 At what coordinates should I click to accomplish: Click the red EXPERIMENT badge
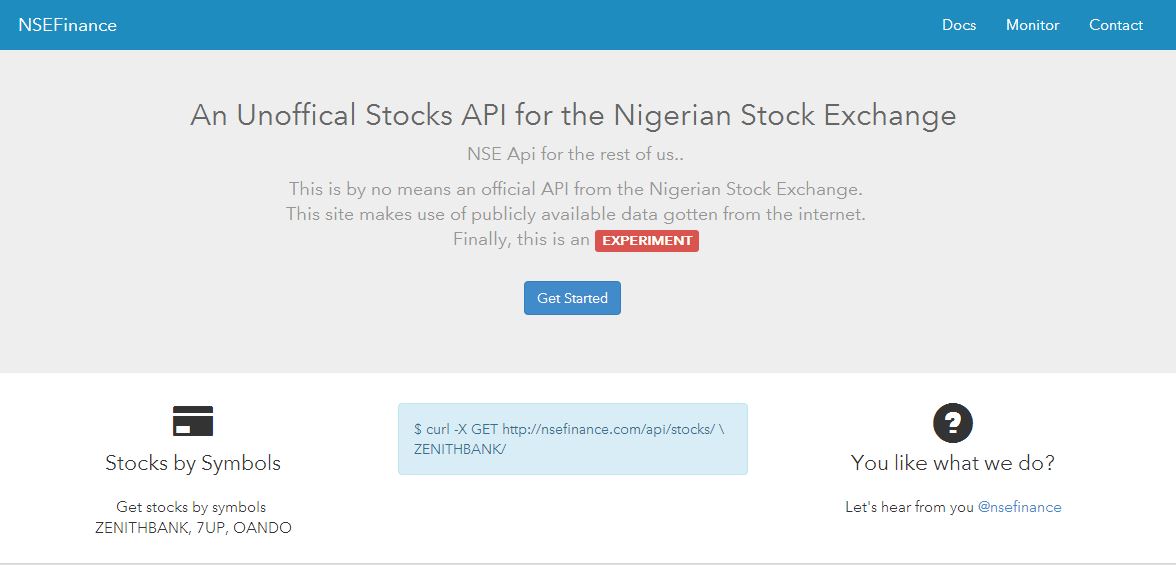(x=646, y=240)
